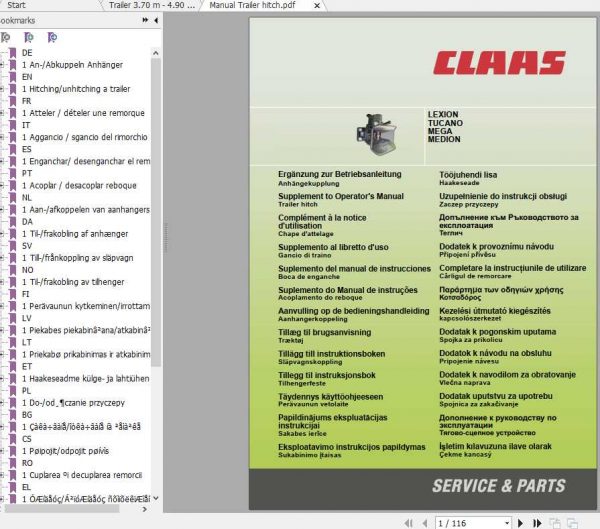Image resolution: width=600 pixels, height=529 pixels.
Task: Click the bookmarks vertical scrollbar thumb
Action: 156,212
